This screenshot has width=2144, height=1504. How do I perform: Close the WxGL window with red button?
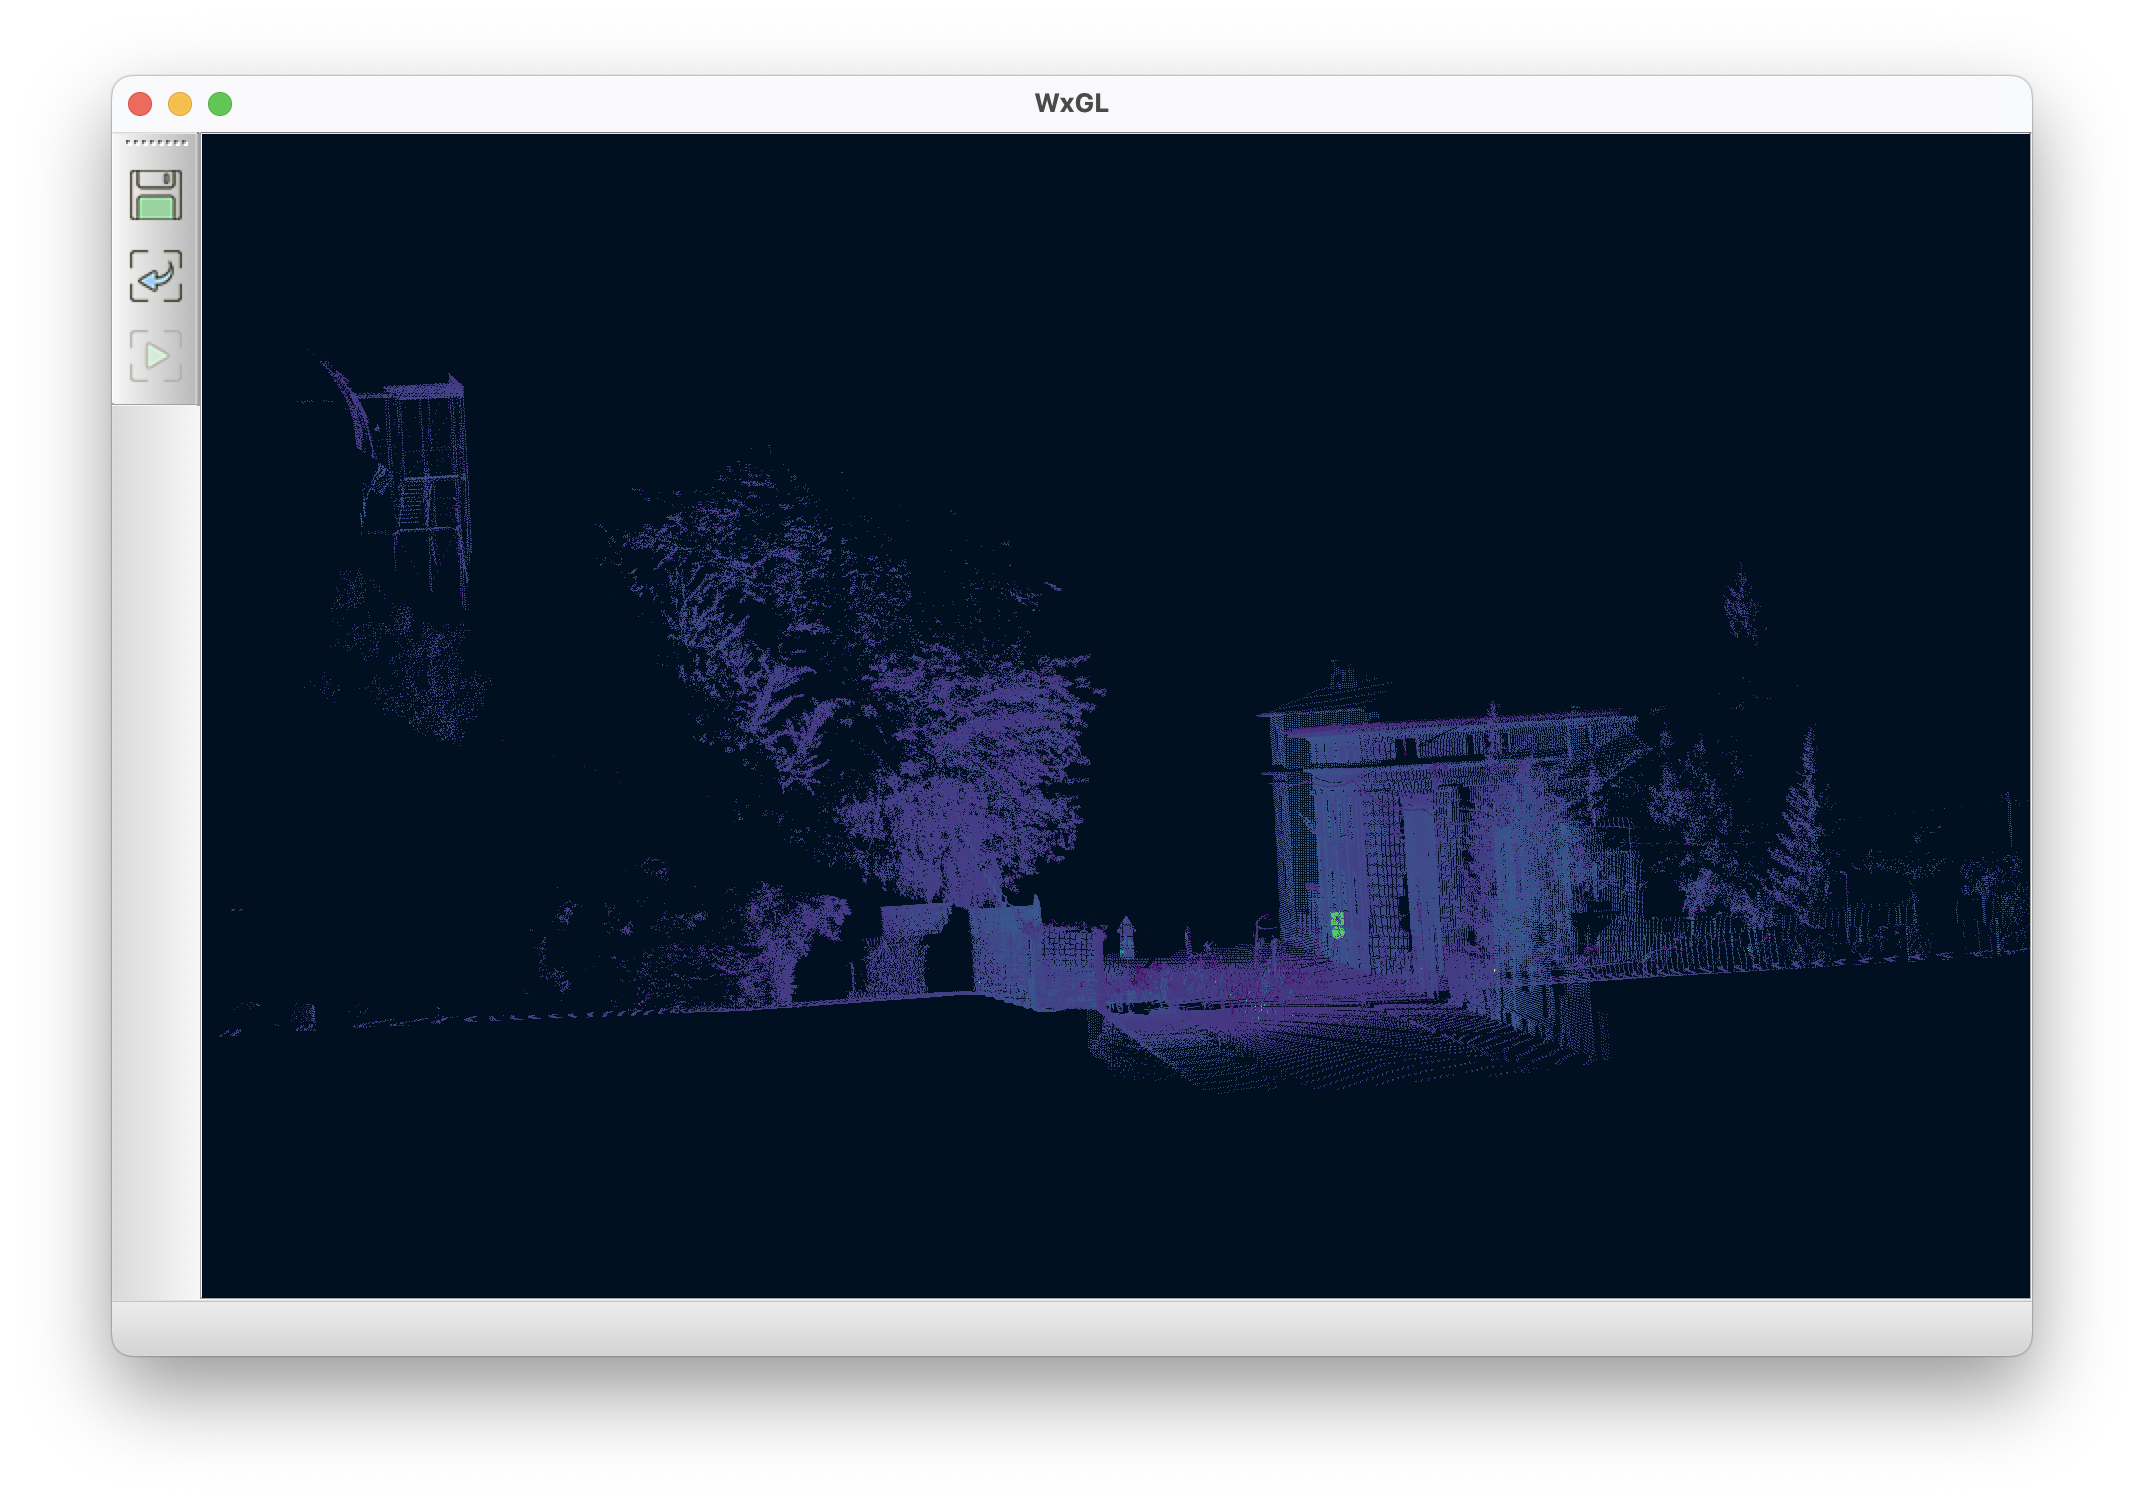pyautogui.click(x=140, y=104)
